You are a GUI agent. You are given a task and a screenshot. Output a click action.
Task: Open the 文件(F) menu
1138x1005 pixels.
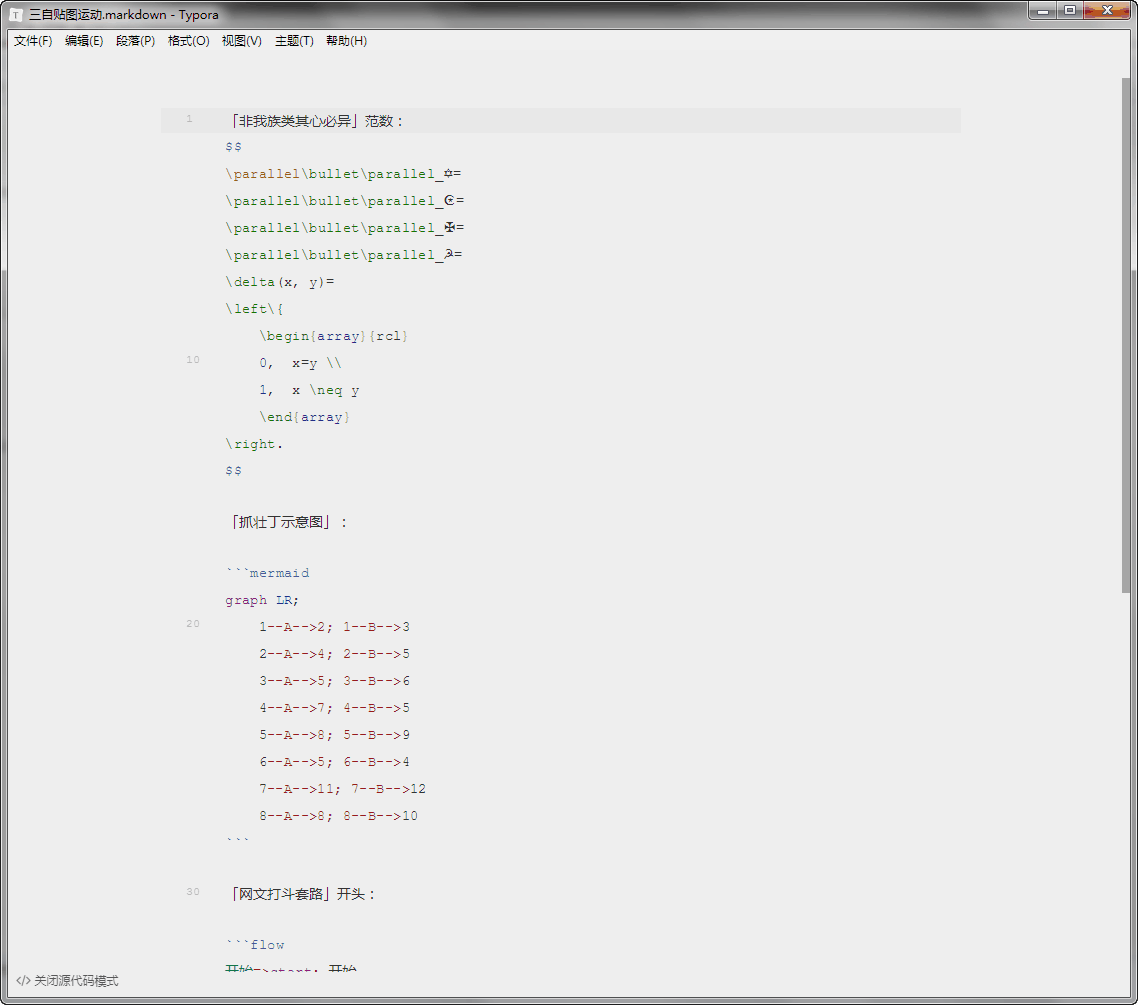[x=33, y=41]
